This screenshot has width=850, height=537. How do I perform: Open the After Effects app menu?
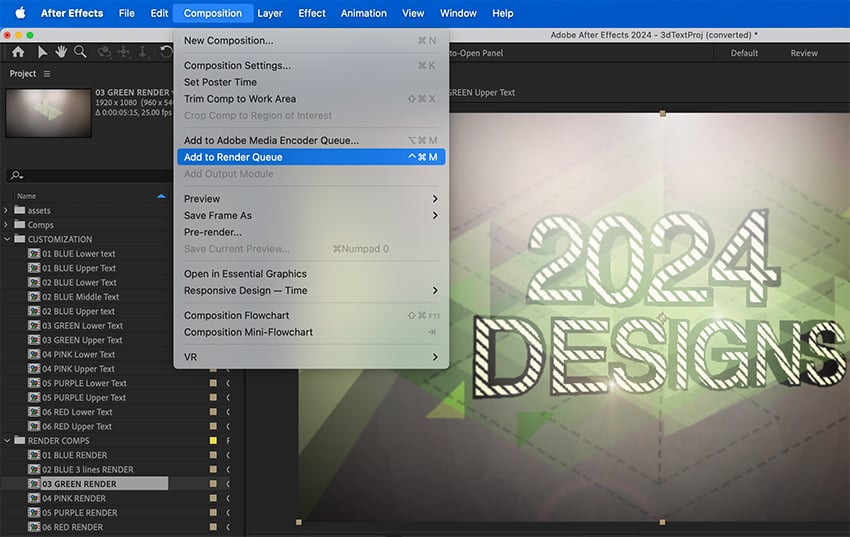coord(72,13)
